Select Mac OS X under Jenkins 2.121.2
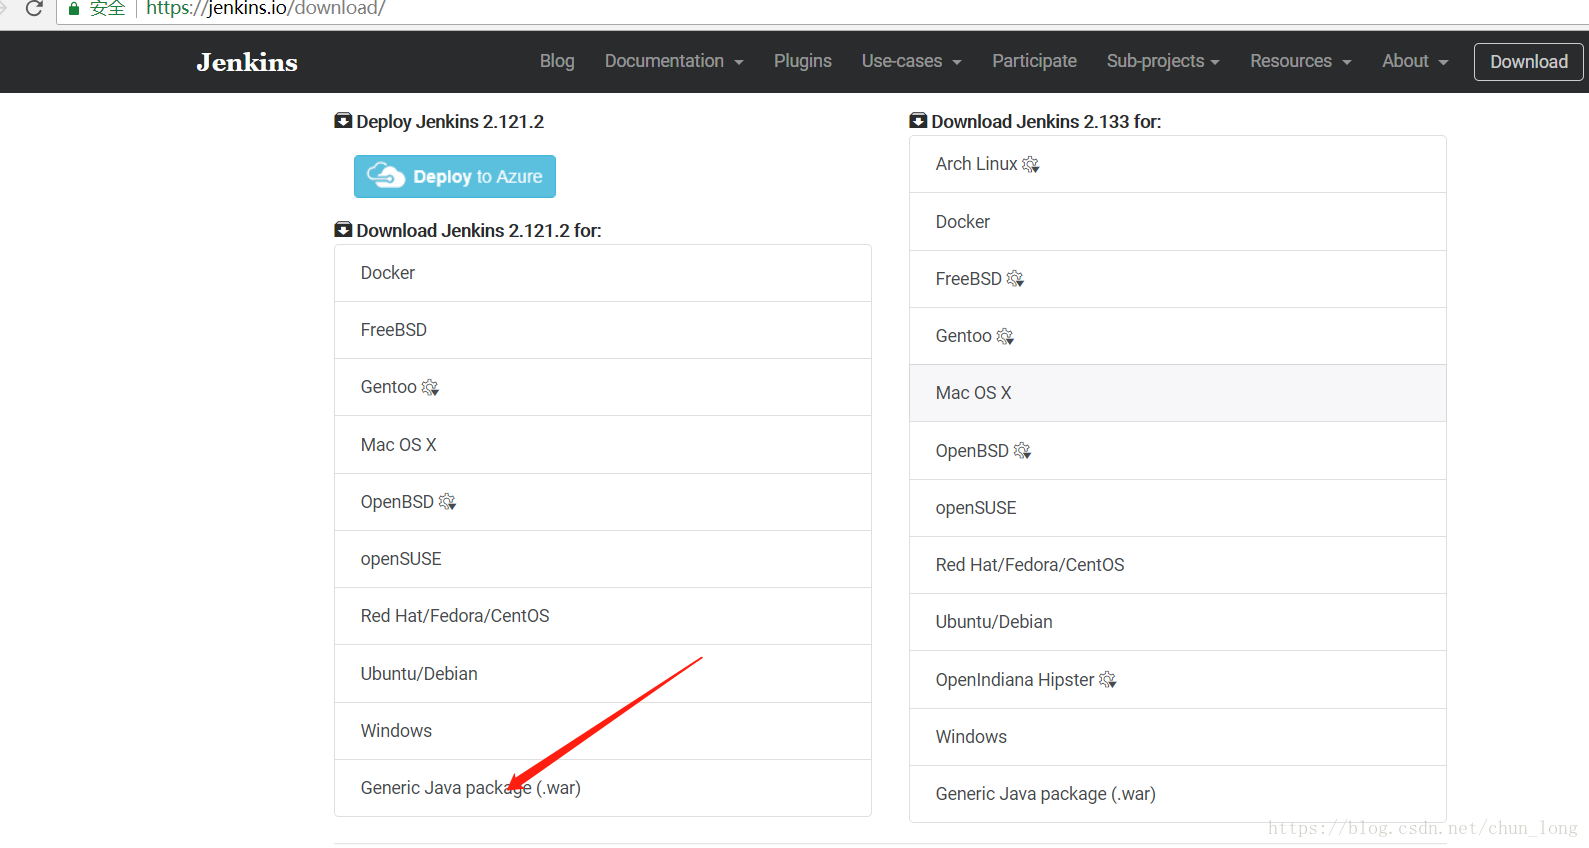The image size is (1589, 848). click(603, 445)
